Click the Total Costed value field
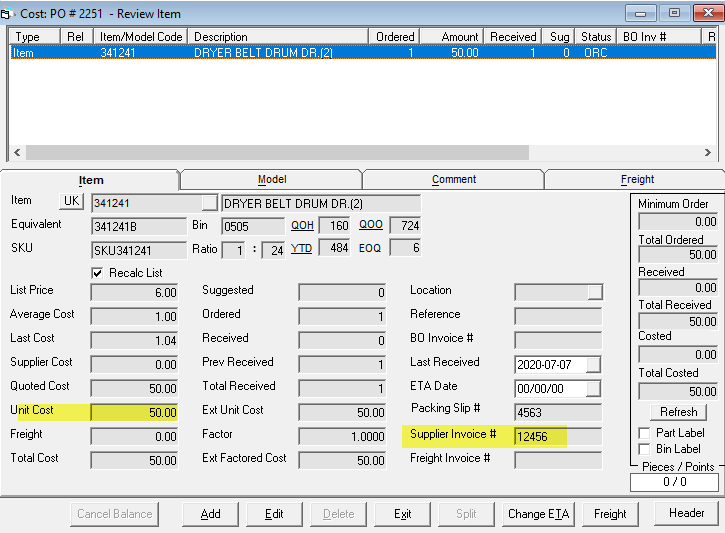The width and height of the screenshot is (725, 533). pyautogui.click(x=678, y=392)
